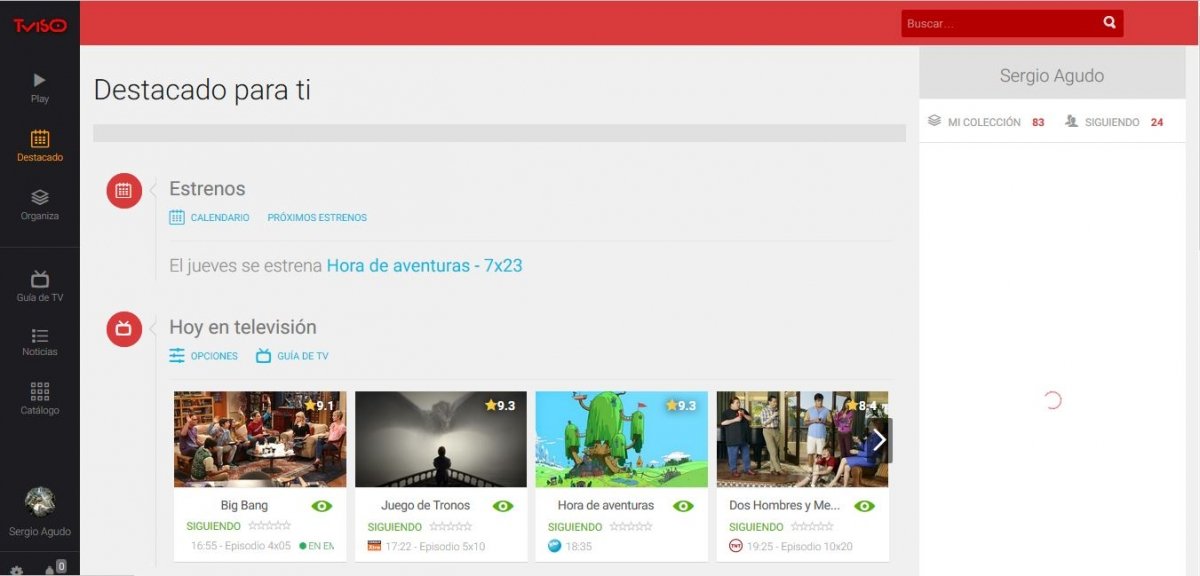Open Juego de Tronos thumbnail
The width and height of the screenshot is (1200, 576).
pos(441,439)
